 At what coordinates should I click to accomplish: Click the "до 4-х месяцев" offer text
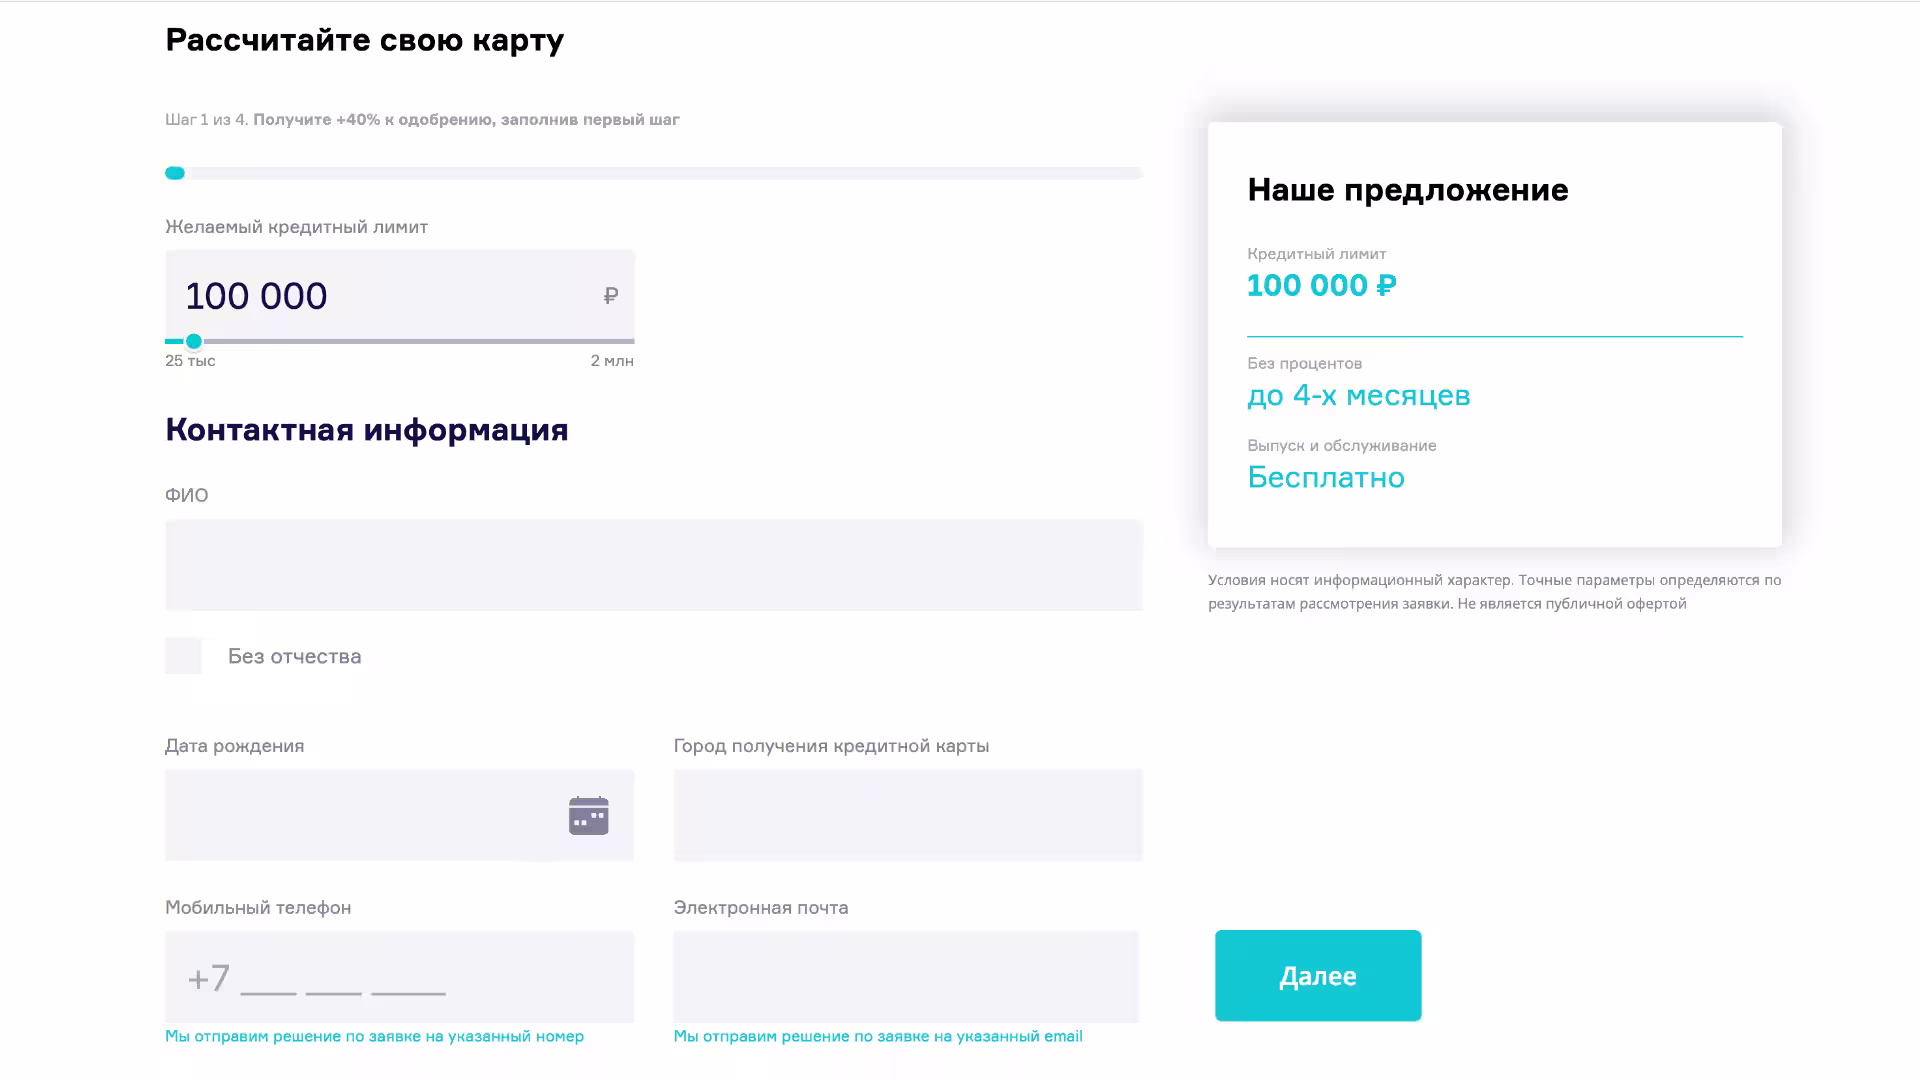pos(1358,395)
